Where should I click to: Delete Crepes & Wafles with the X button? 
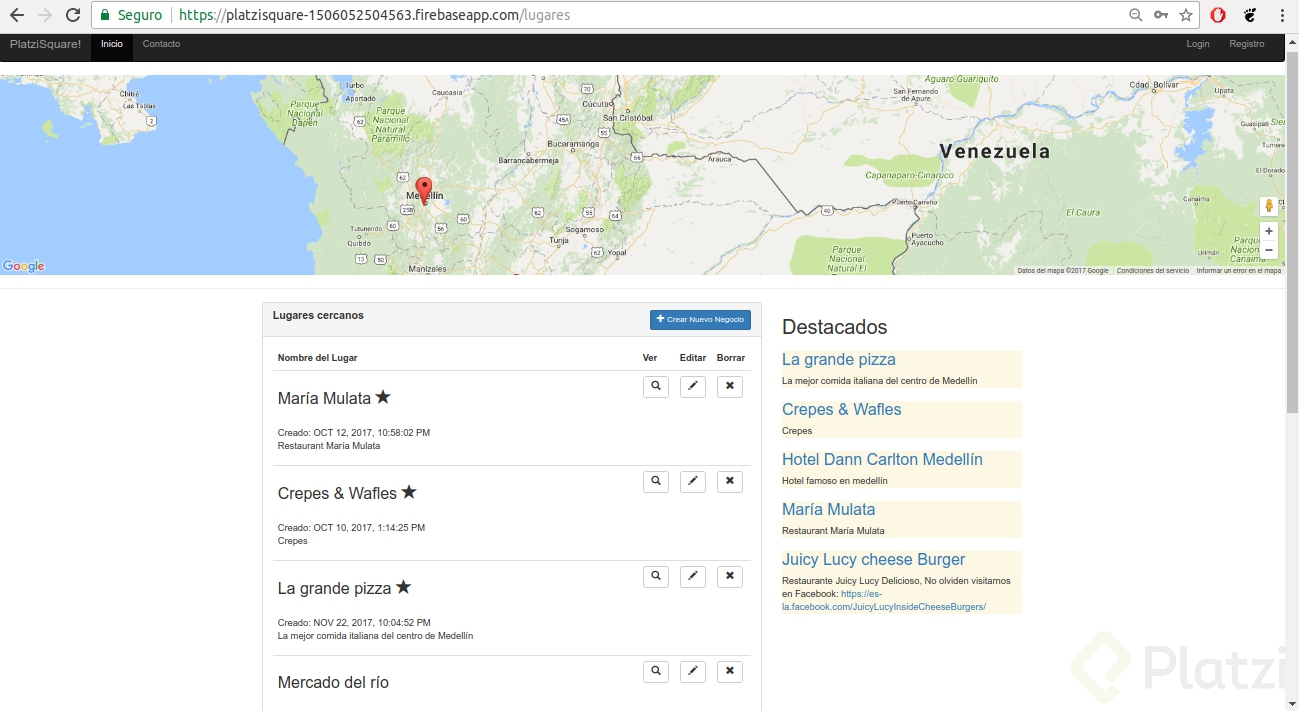point(730,481)
